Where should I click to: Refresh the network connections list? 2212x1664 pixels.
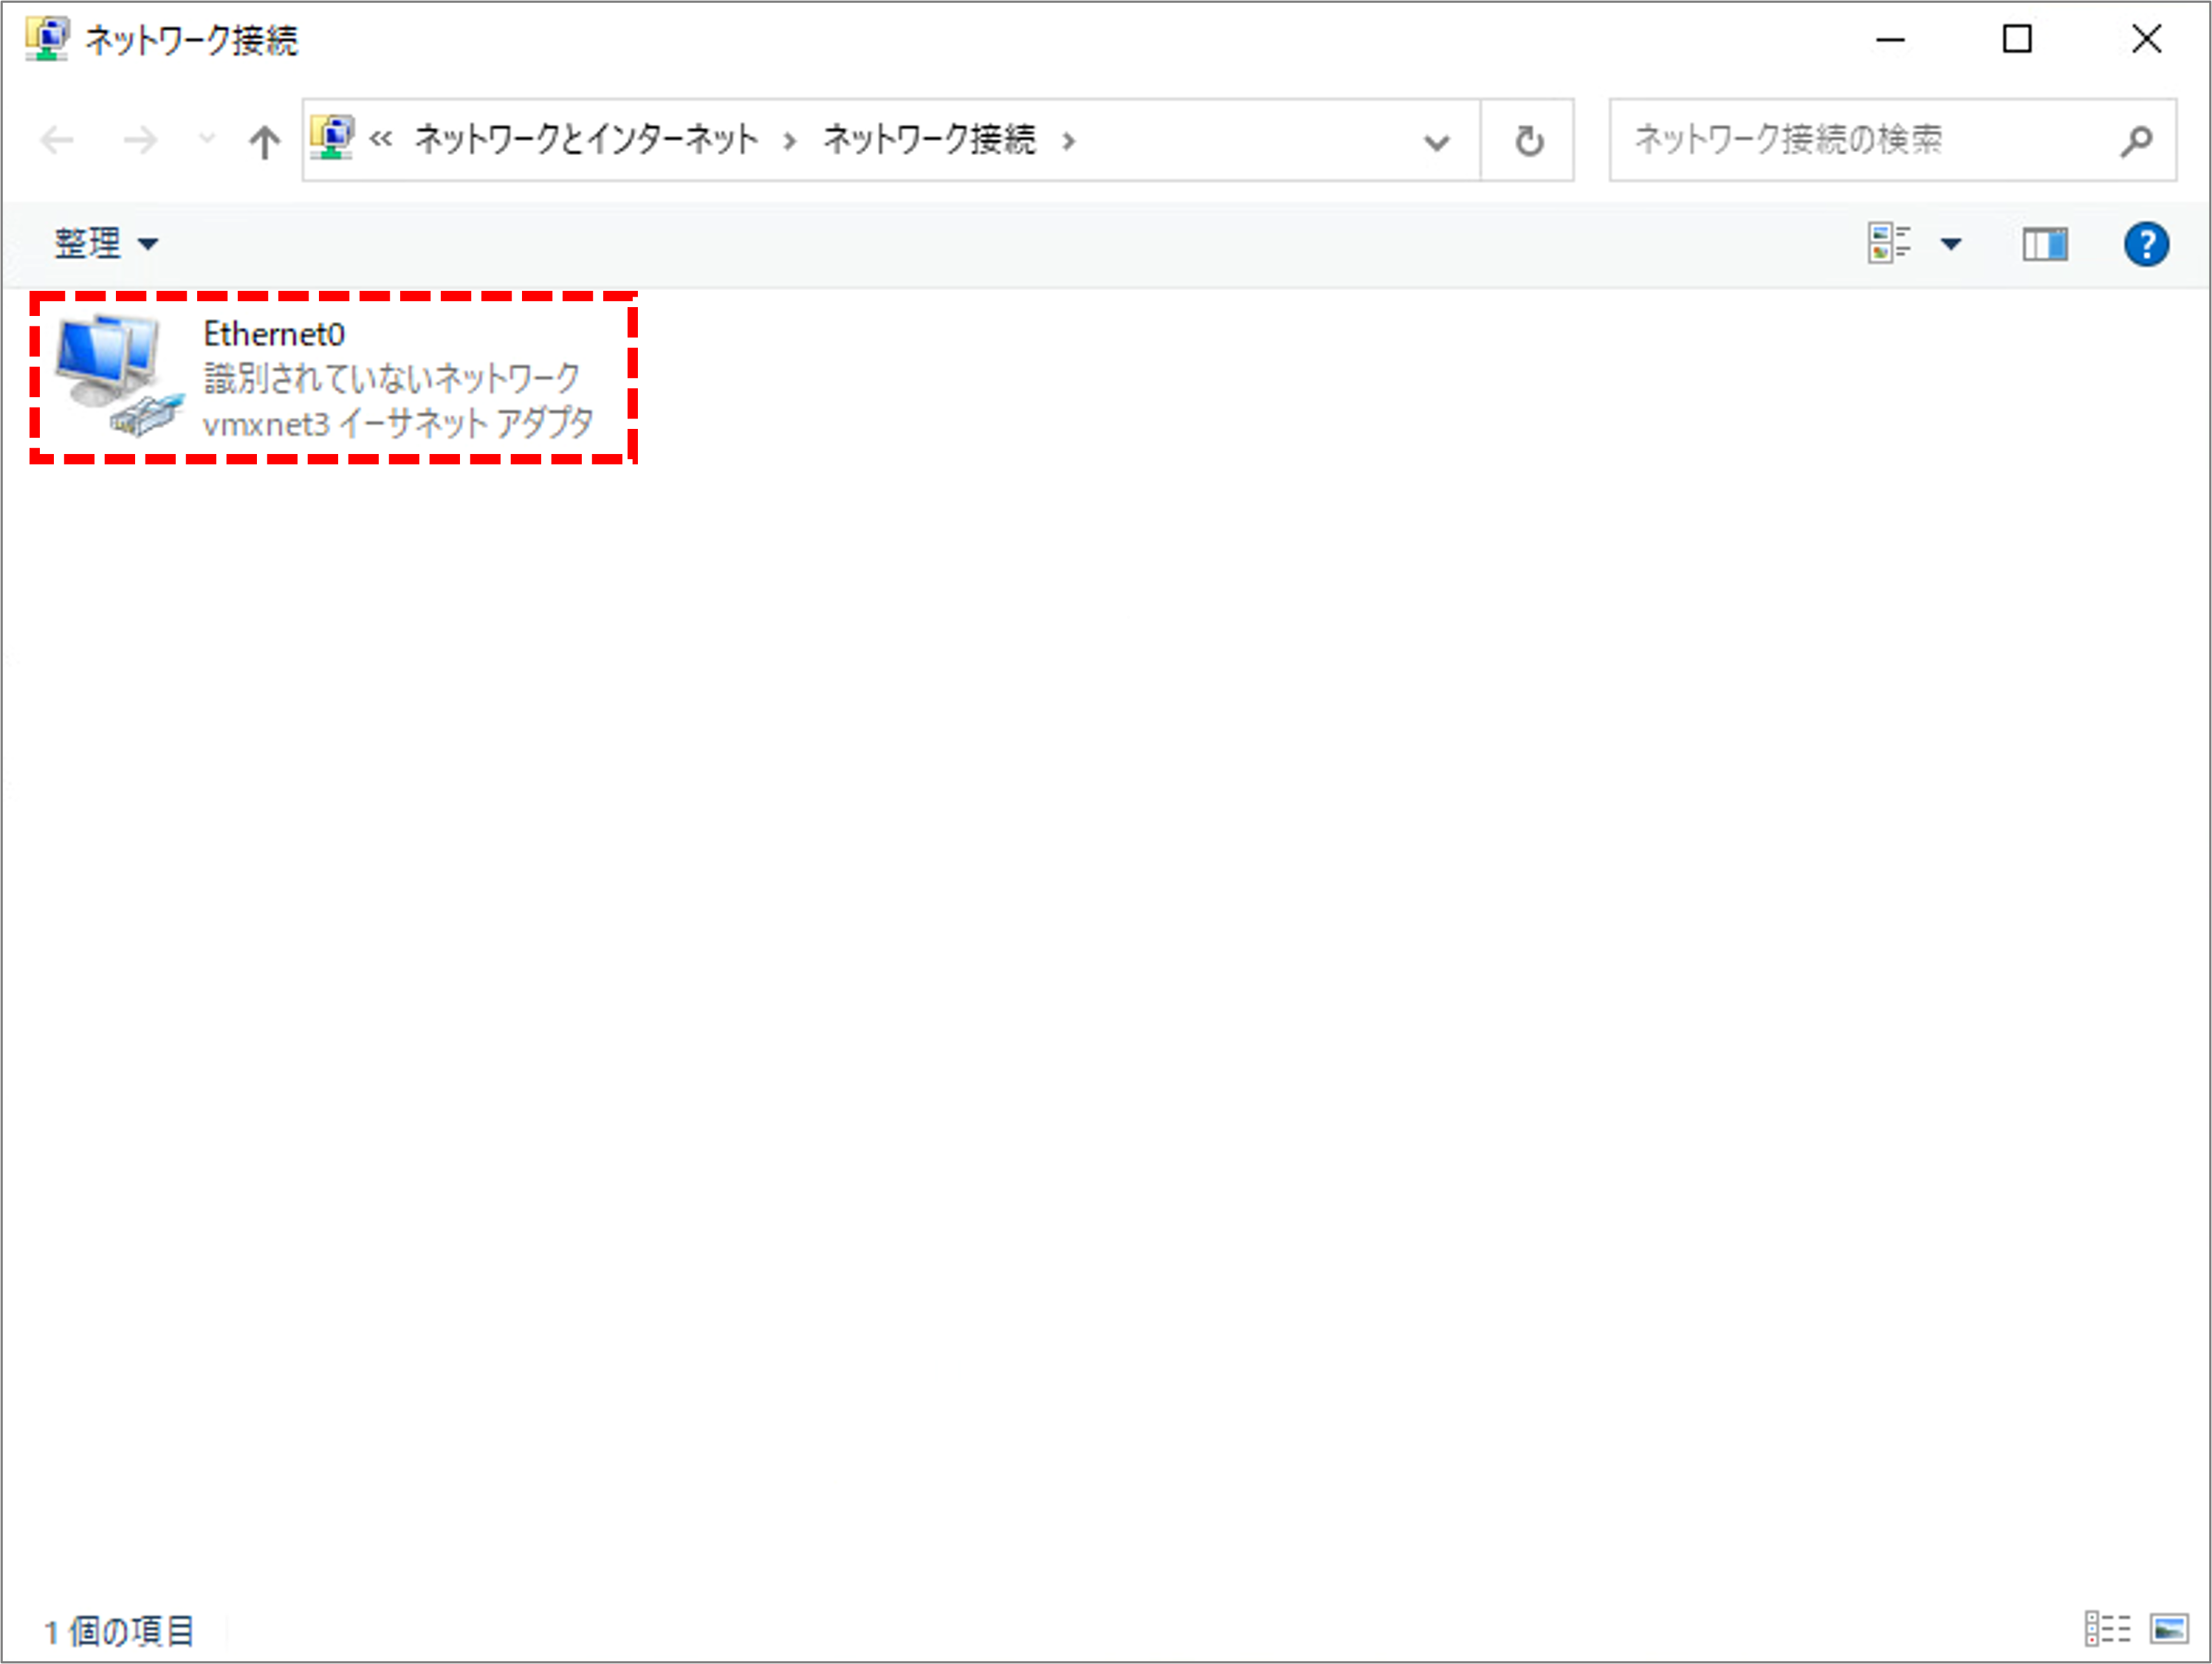click(x=1528, y=141)
